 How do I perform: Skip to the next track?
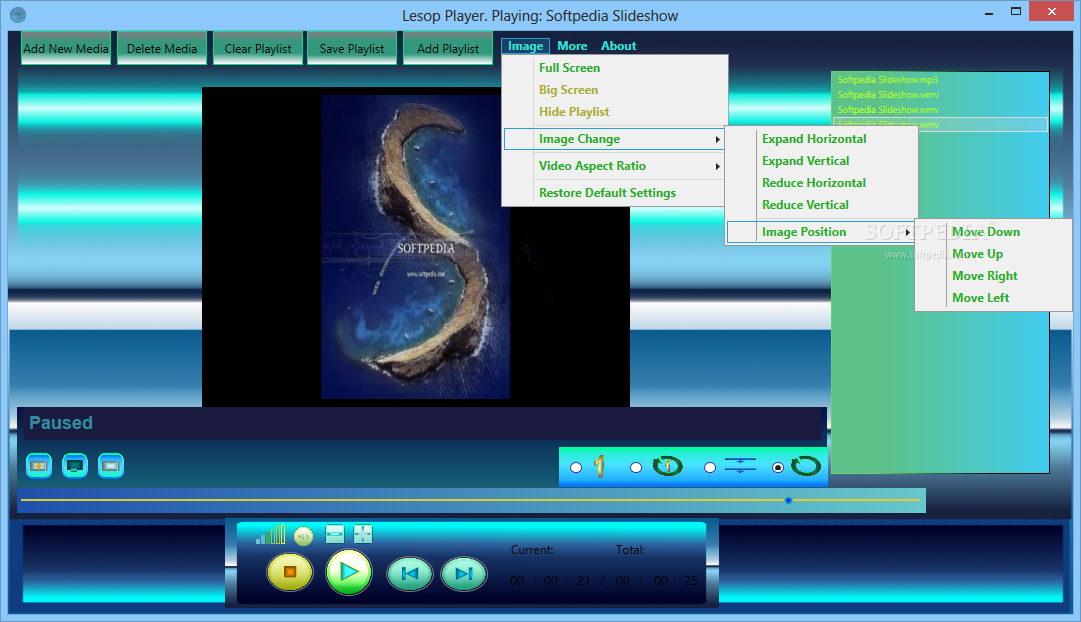[463, 574]
